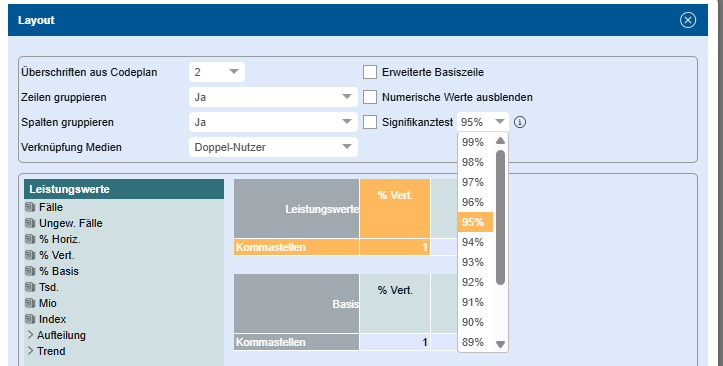The width and height of the screenshot is (723, 366).
Task: Click the icon beside % Basis
Action: click(x=30, y=271)
